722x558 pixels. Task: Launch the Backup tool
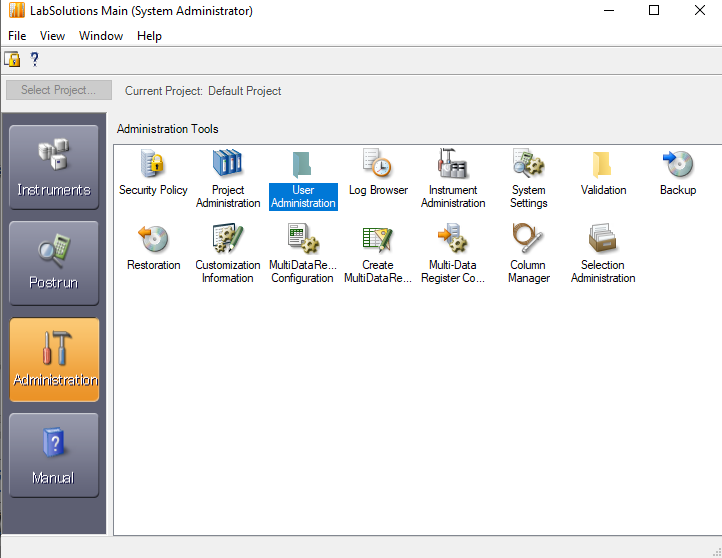[x=678, y=172]
